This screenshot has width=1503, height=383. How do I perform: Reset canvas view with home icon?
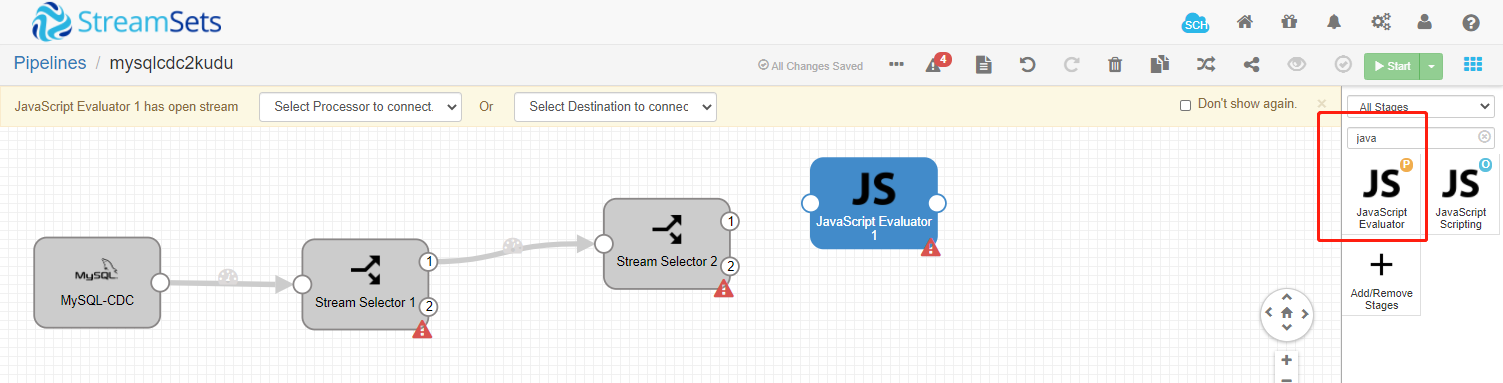point(1286,312)
